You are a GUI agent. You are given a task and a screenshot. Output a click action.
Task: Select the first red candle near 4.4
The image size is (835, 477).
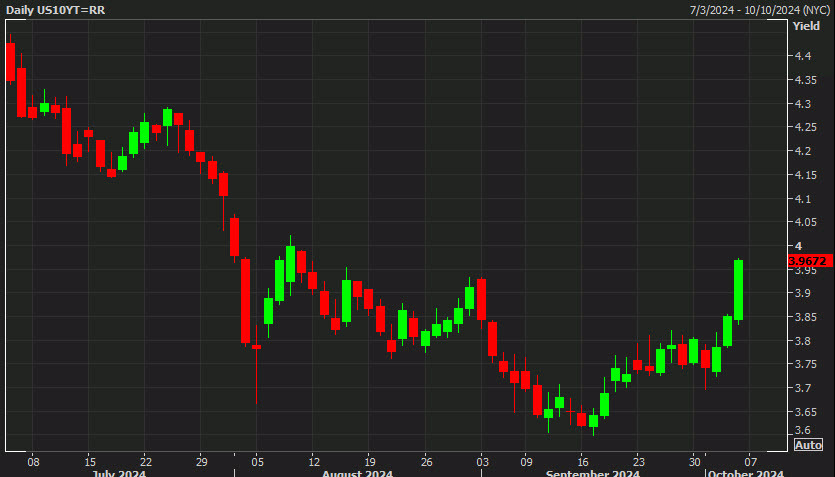pos(10,62)
